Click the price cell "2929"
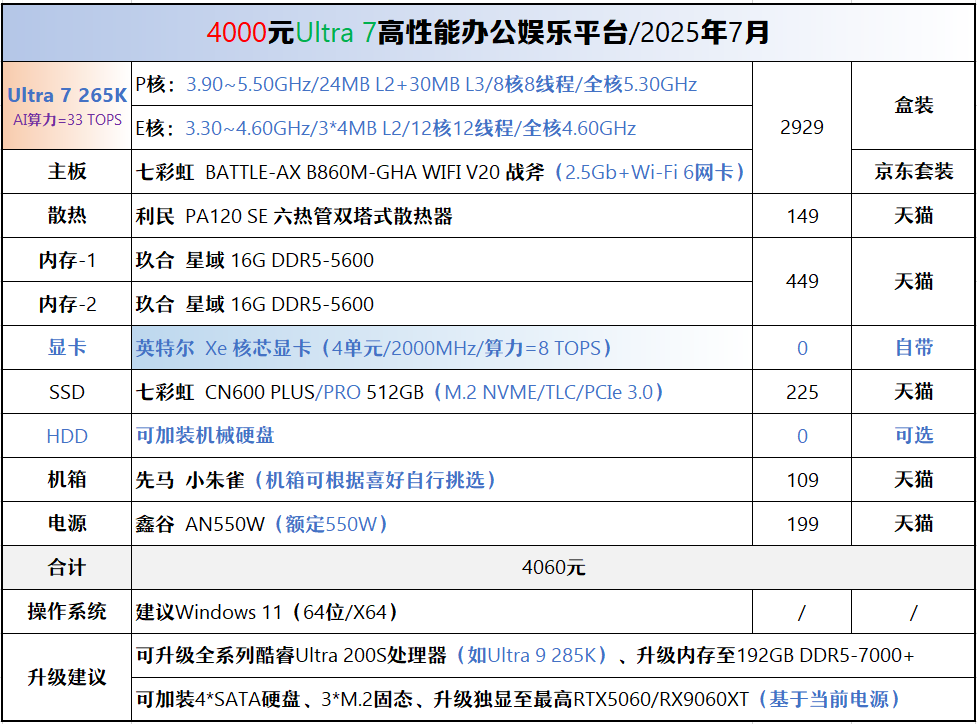Viewport: 977px width, 724px height. point(802,127)
